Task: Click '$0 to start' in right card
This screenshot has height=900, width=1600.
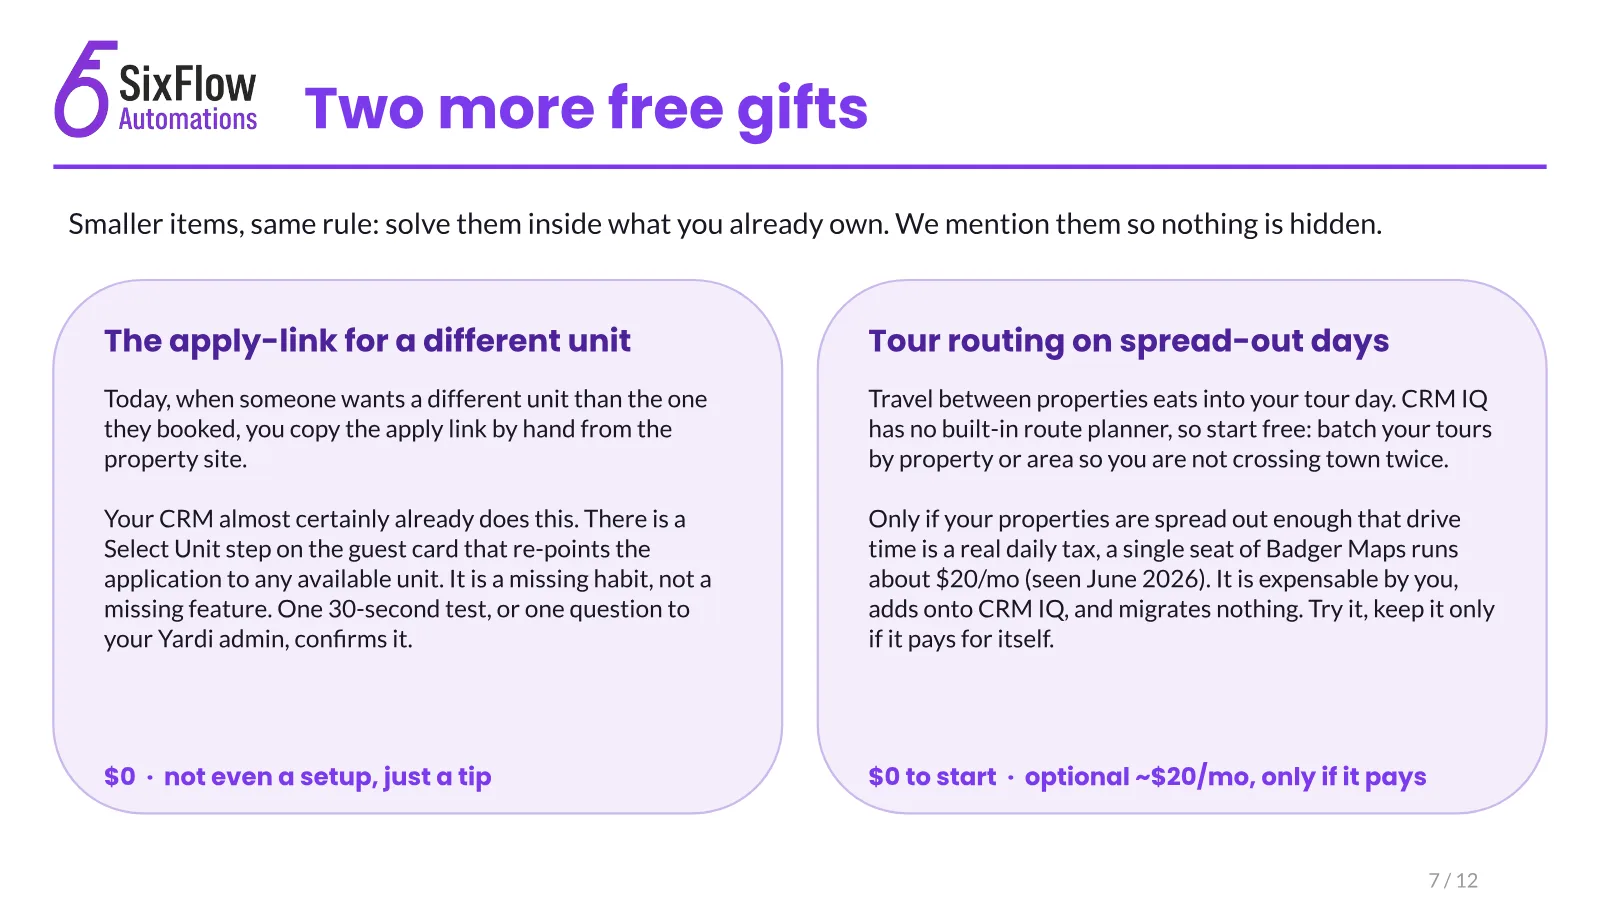Action: coord(932,777)
